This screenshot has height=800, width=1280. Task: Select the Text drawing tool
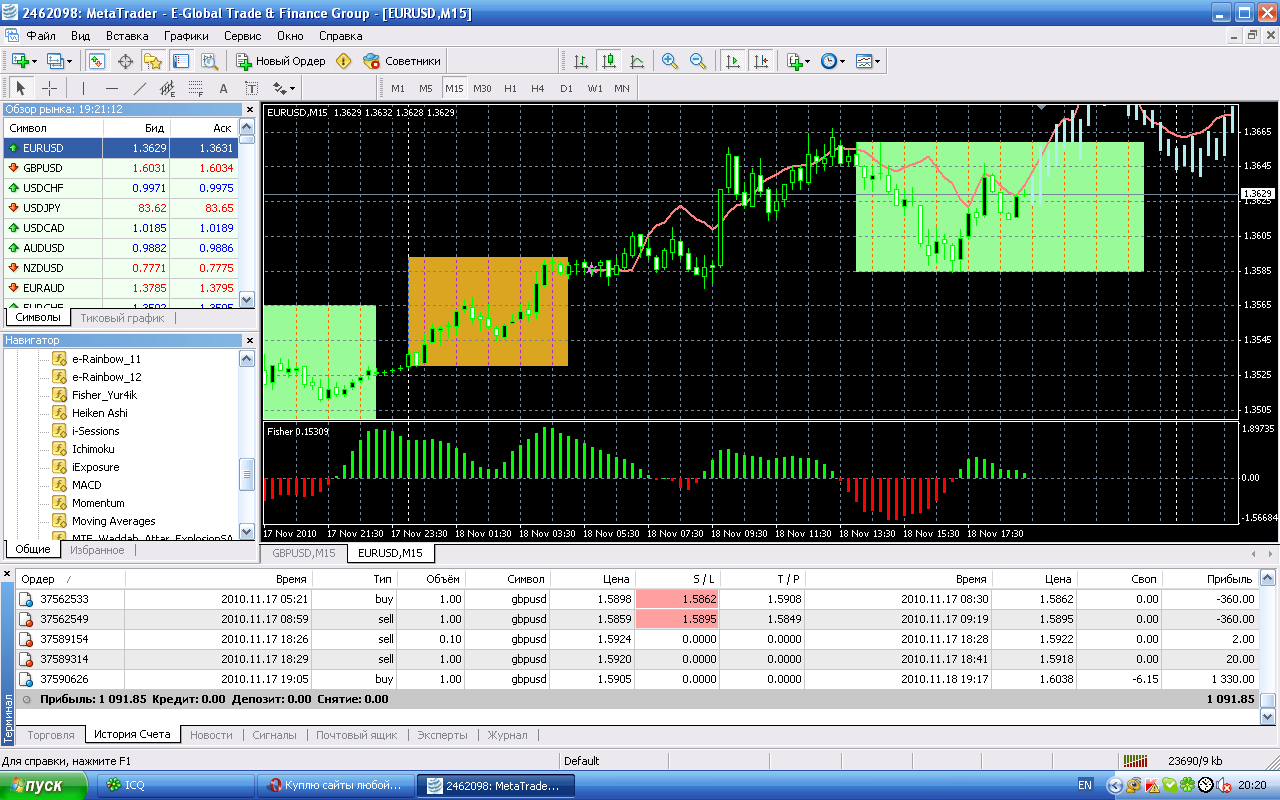tap(223, 88)
